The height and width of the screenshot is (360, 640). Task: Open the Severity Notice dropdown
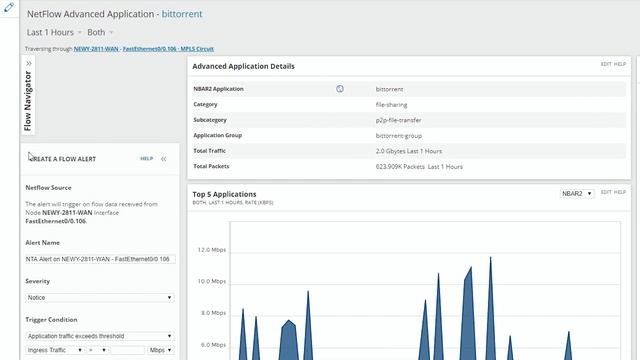coord(100,298)
